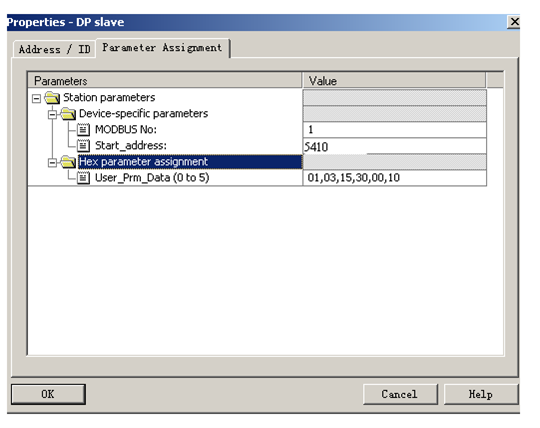Edit the User_Prm_Data hex value field
Screen dimensions: 540x428
395,178
